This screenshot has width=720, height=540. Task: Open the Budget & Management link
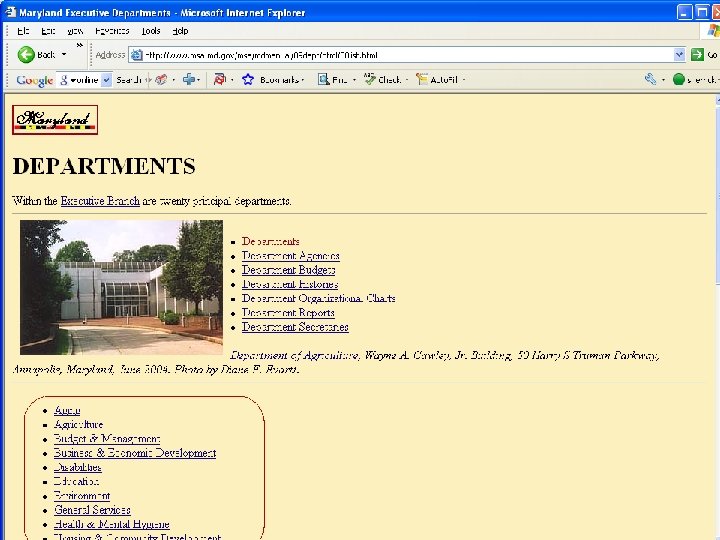coord(107,439)
